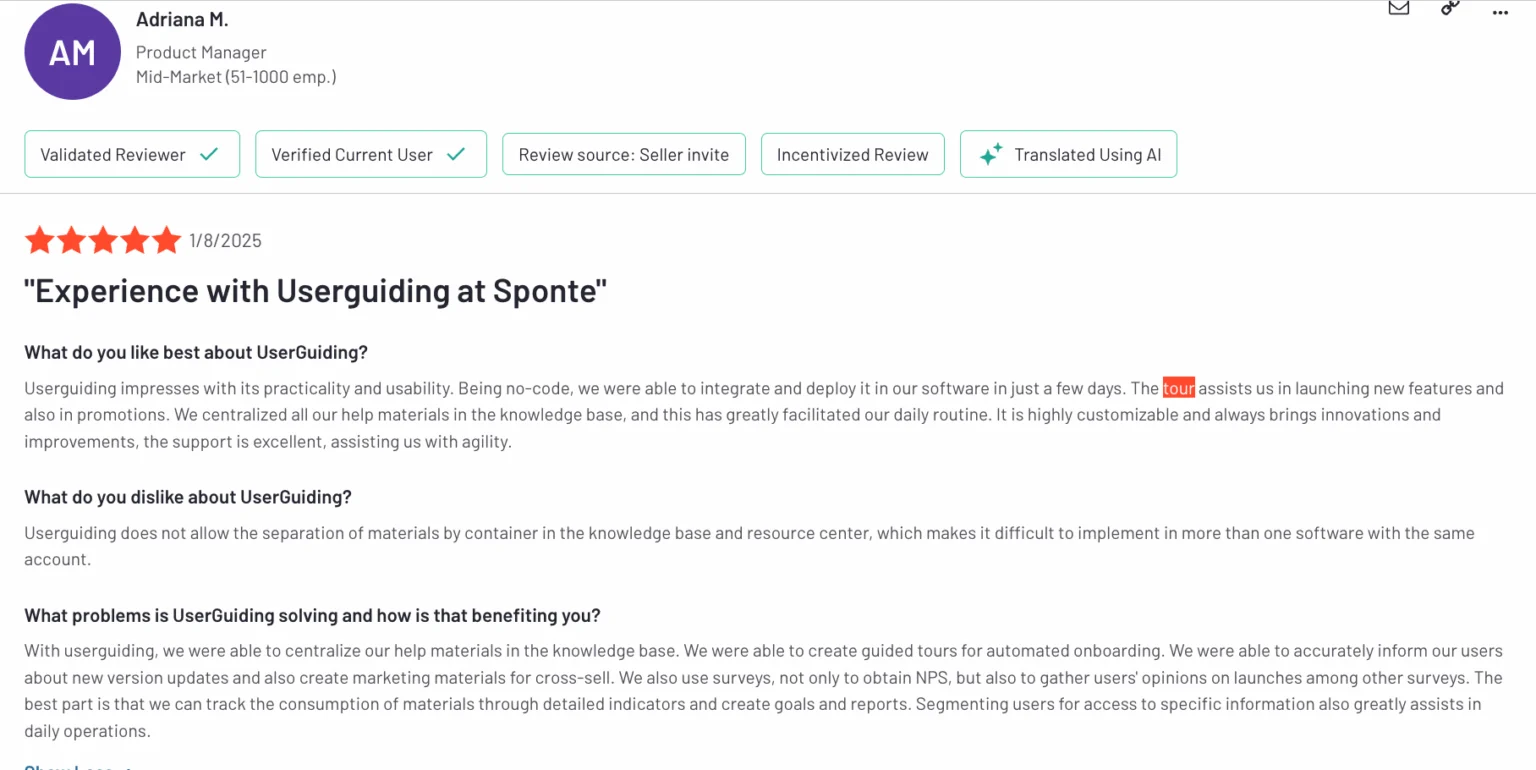Image resolution: width=1536 pixels, height=770 pixels.
Task: Click the Incentivized Review badge
Action: (x=853, y=154)
